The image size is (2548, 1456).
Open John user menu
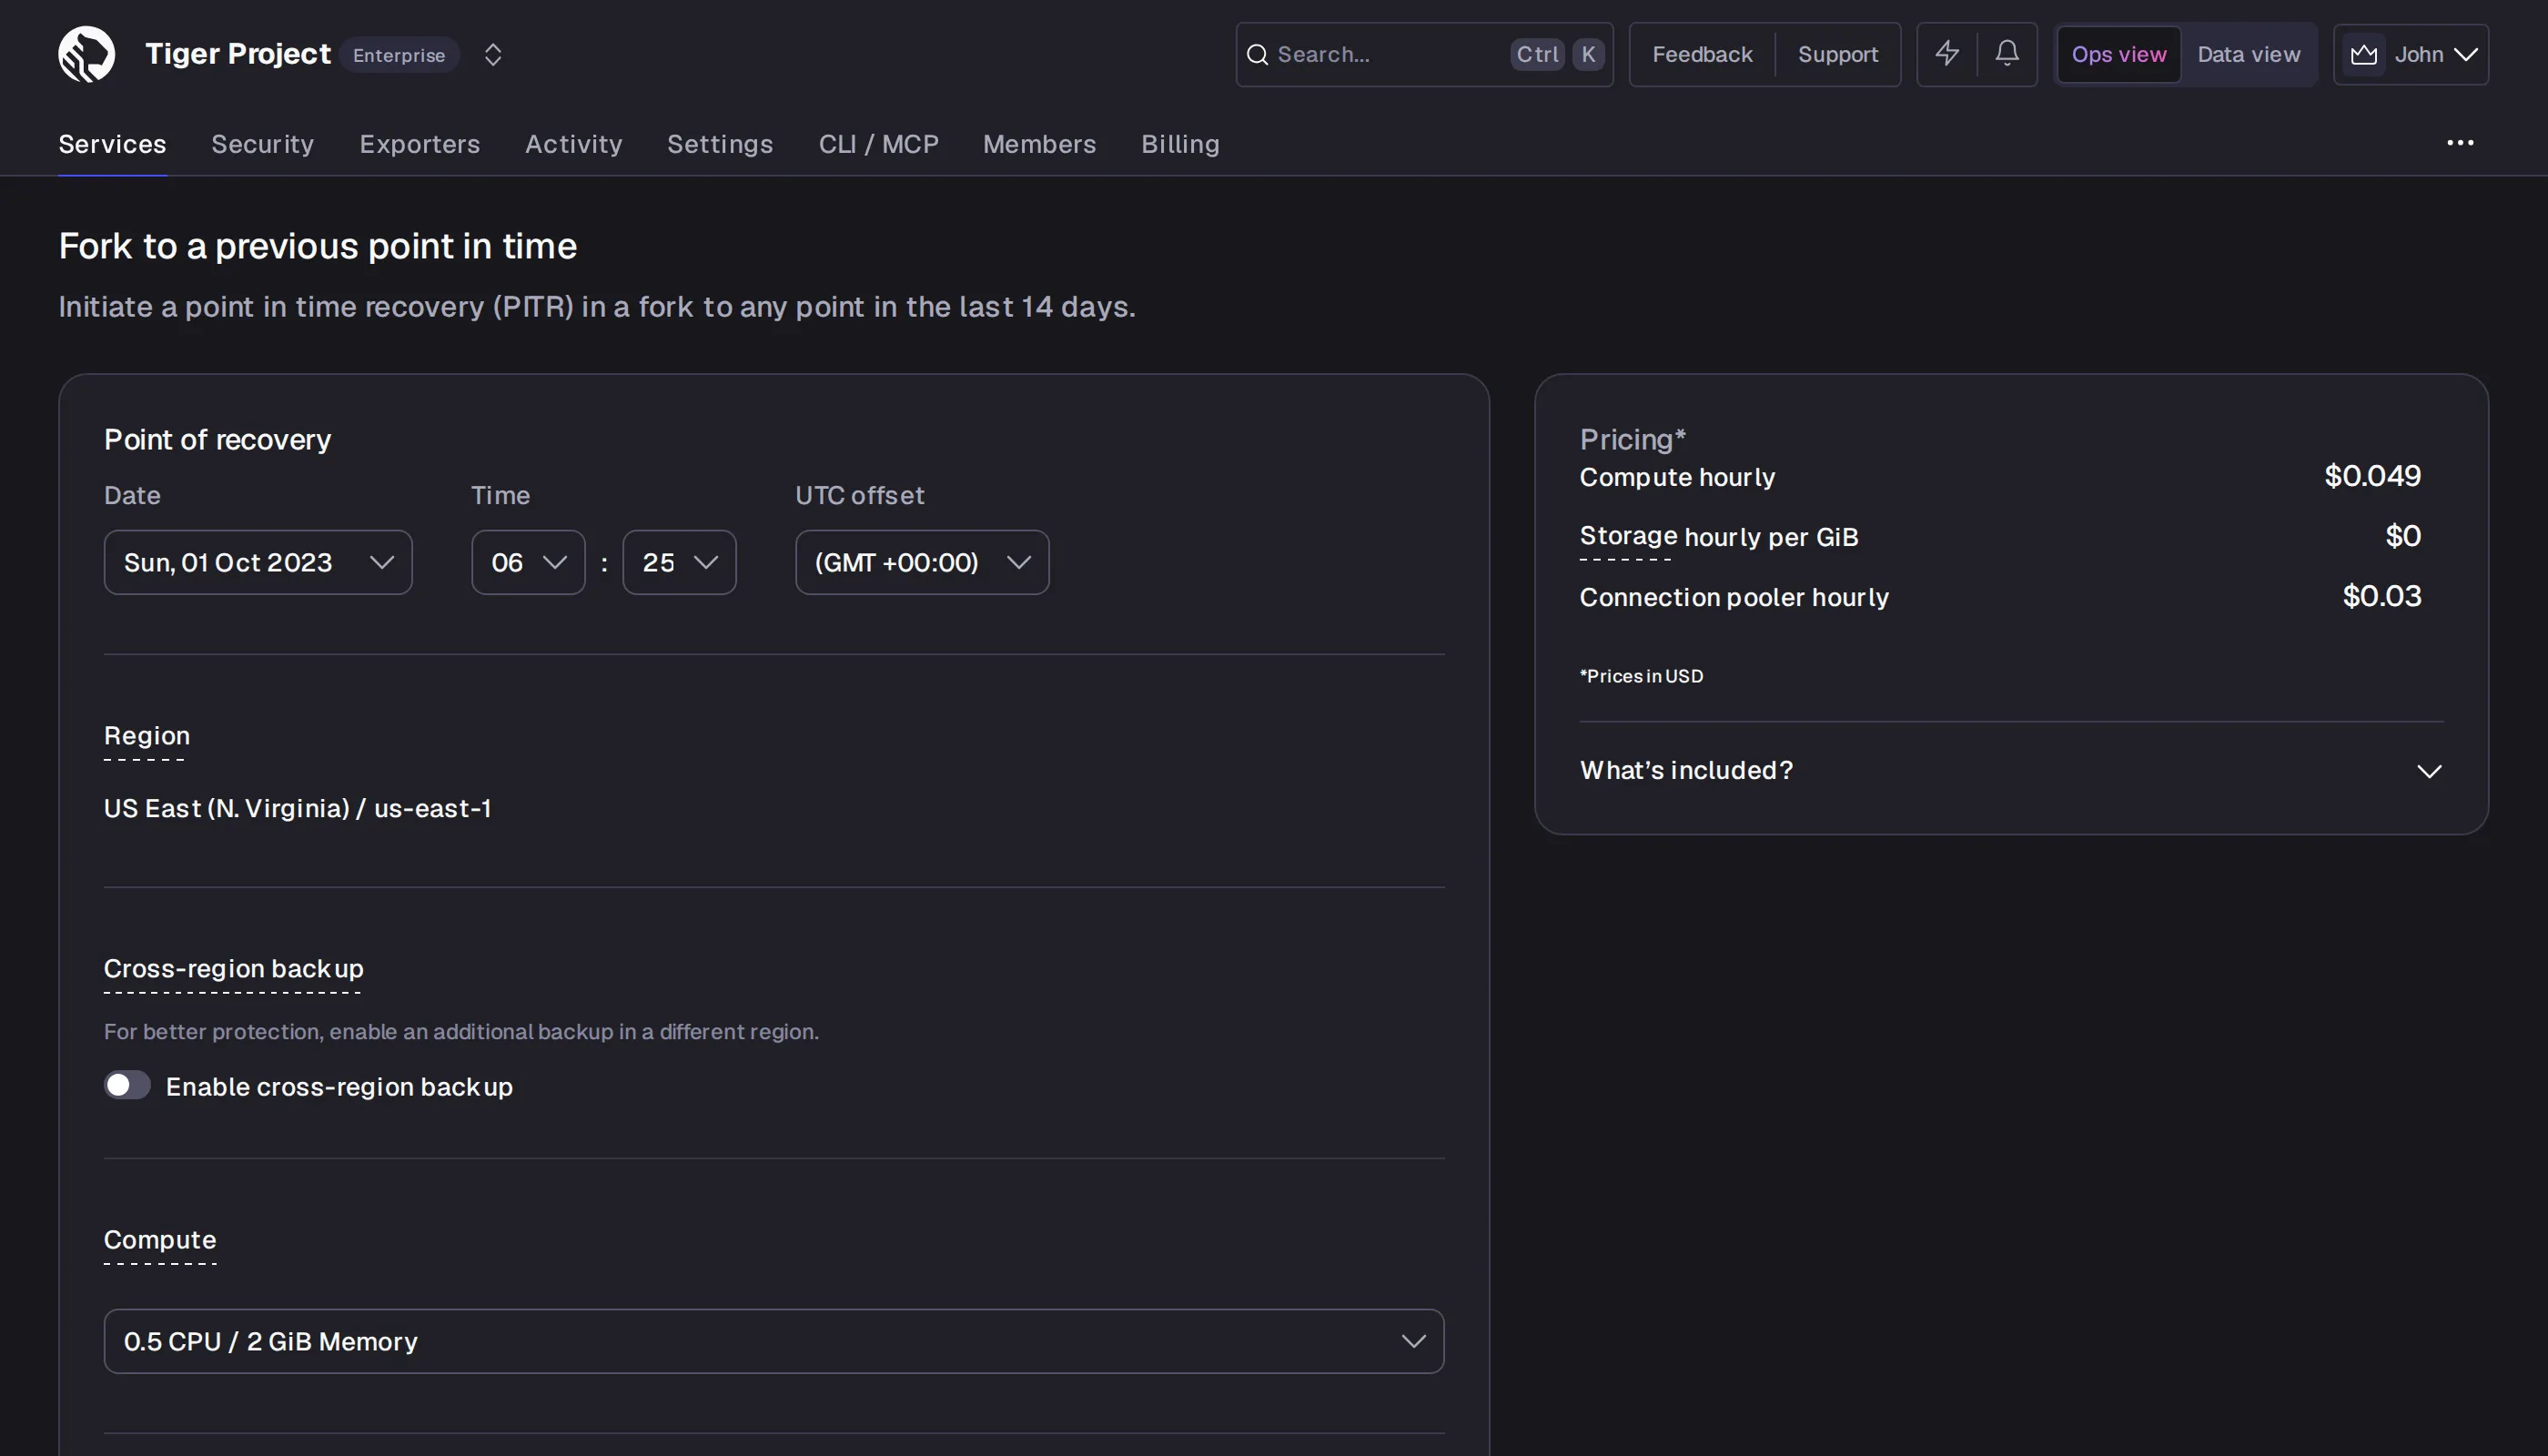(2411, 54)
